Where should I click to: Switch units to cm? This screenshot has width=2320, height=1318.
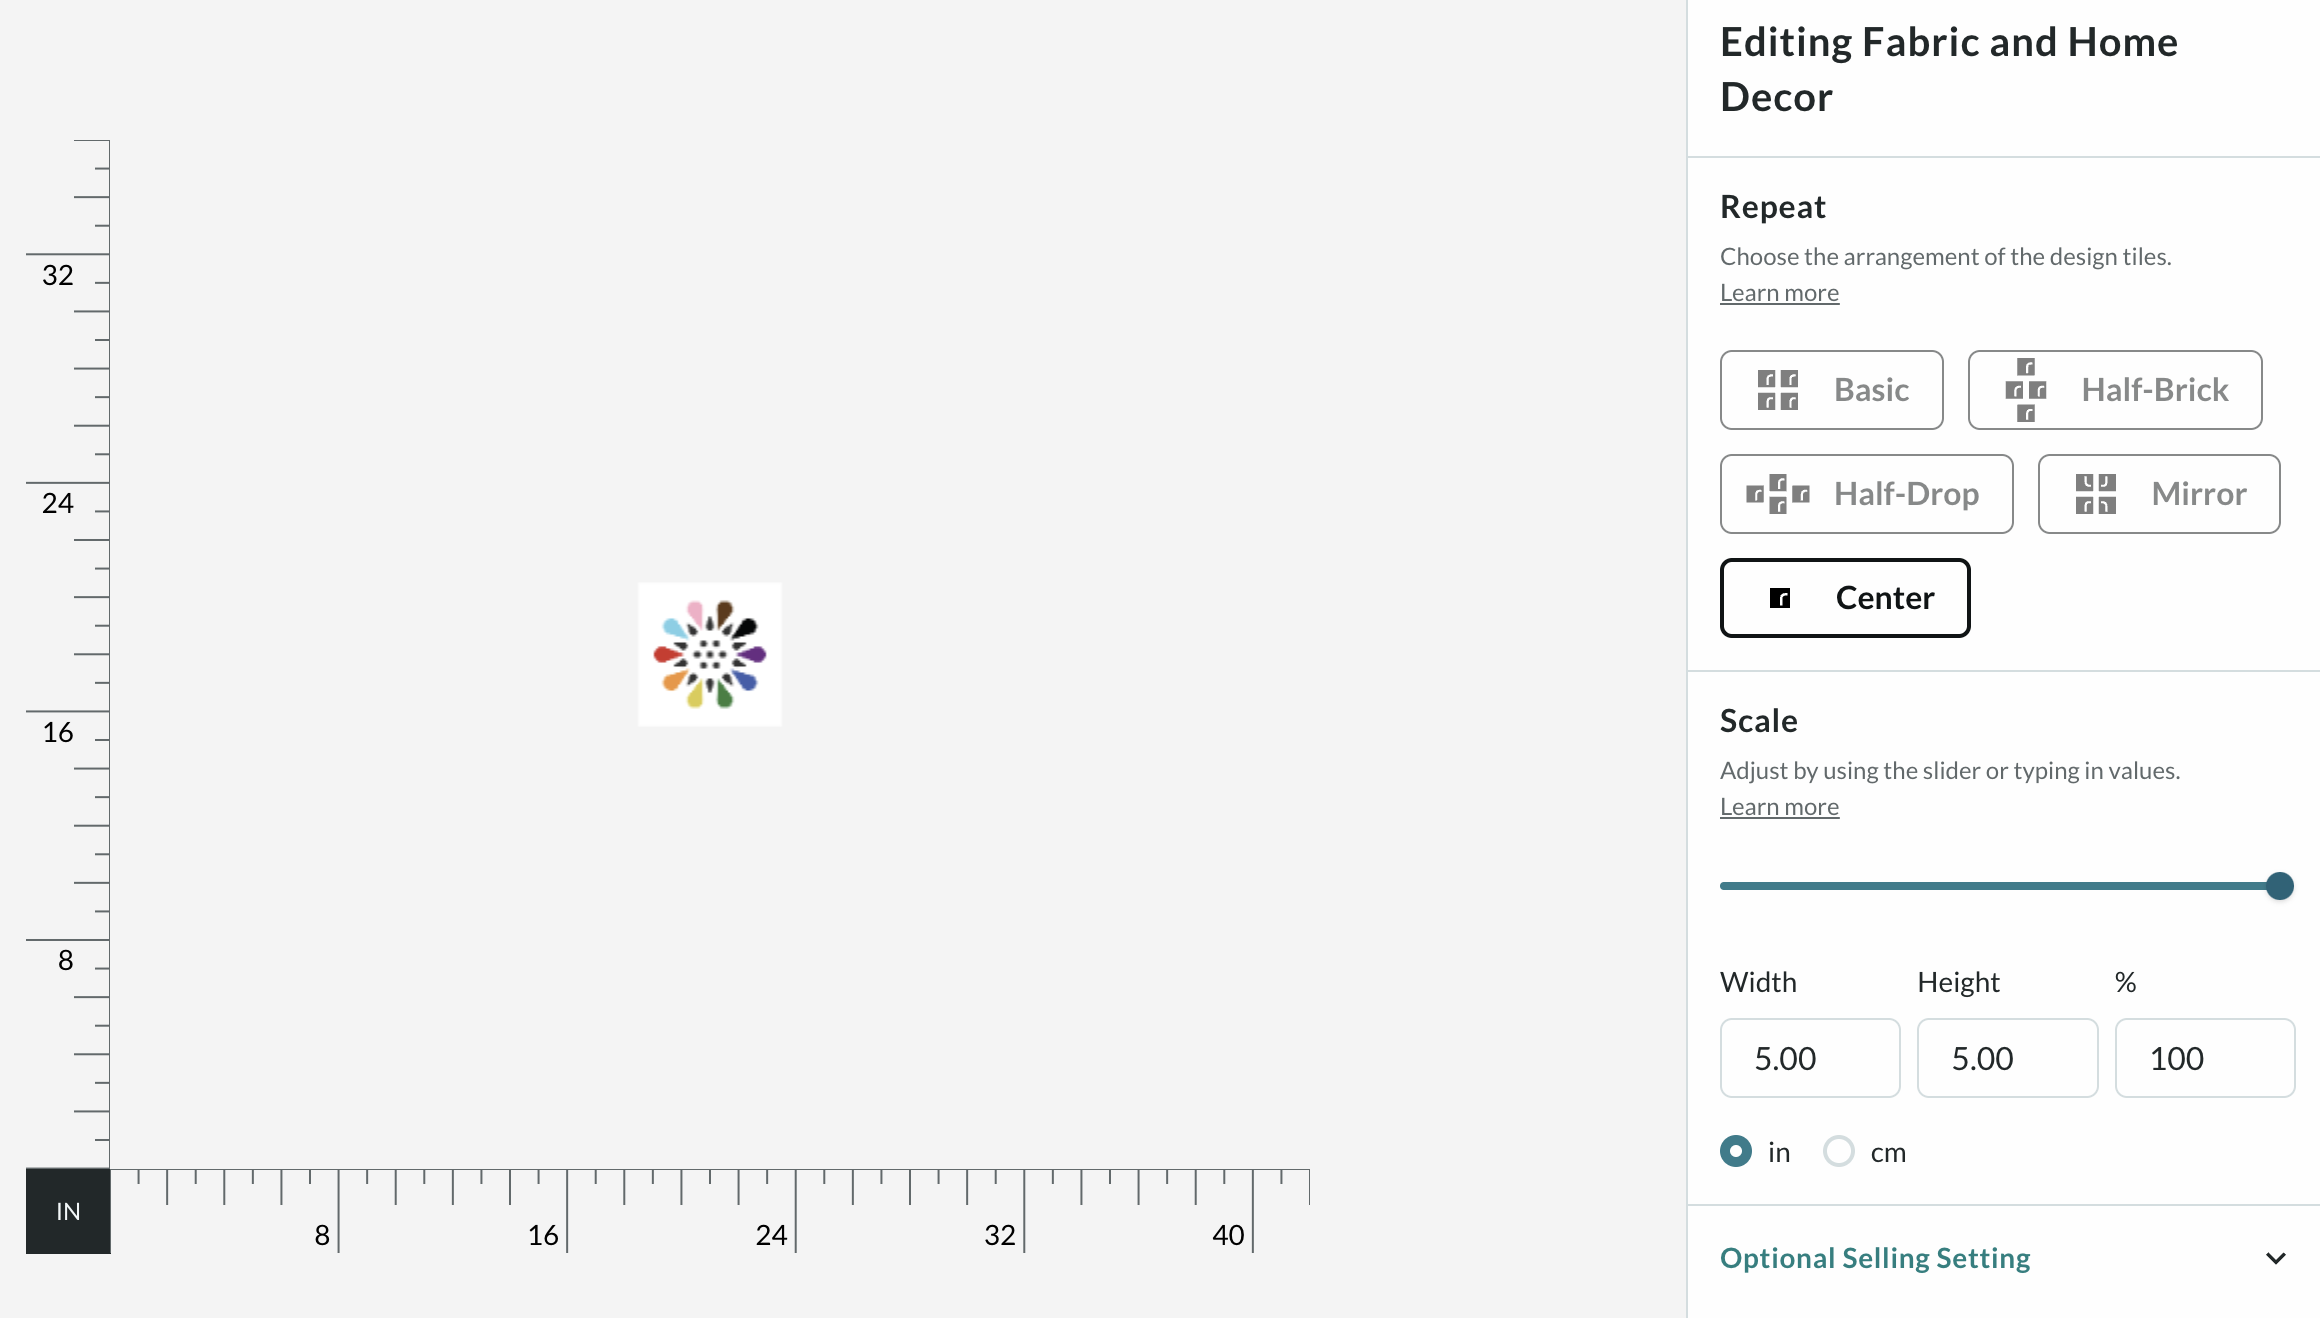[x=1839, y=1152]
